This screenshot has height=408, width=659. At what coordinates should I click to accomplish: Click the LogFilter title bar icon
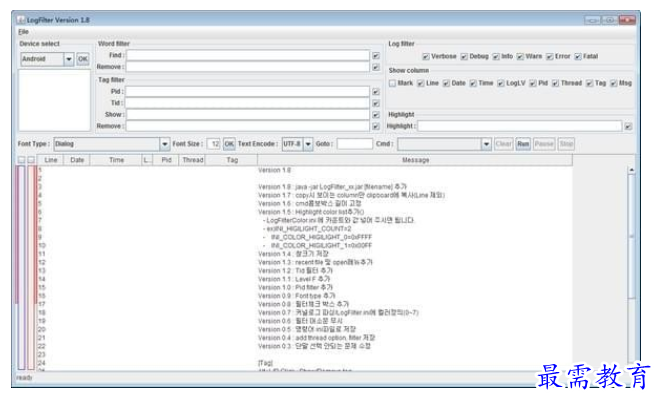click(x=21, y=20)
